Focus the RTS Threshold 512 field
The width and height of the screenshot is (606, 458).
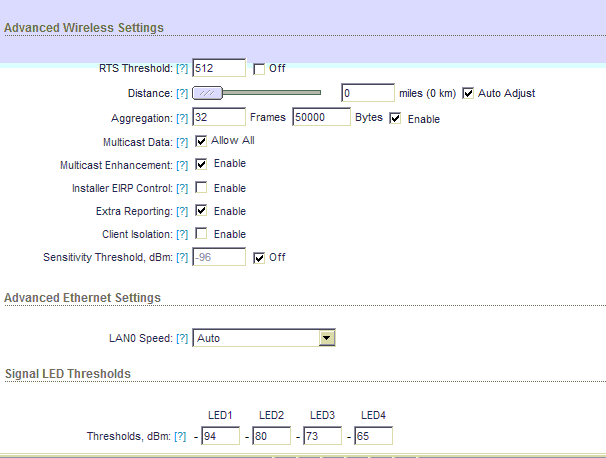pos(219,68)
